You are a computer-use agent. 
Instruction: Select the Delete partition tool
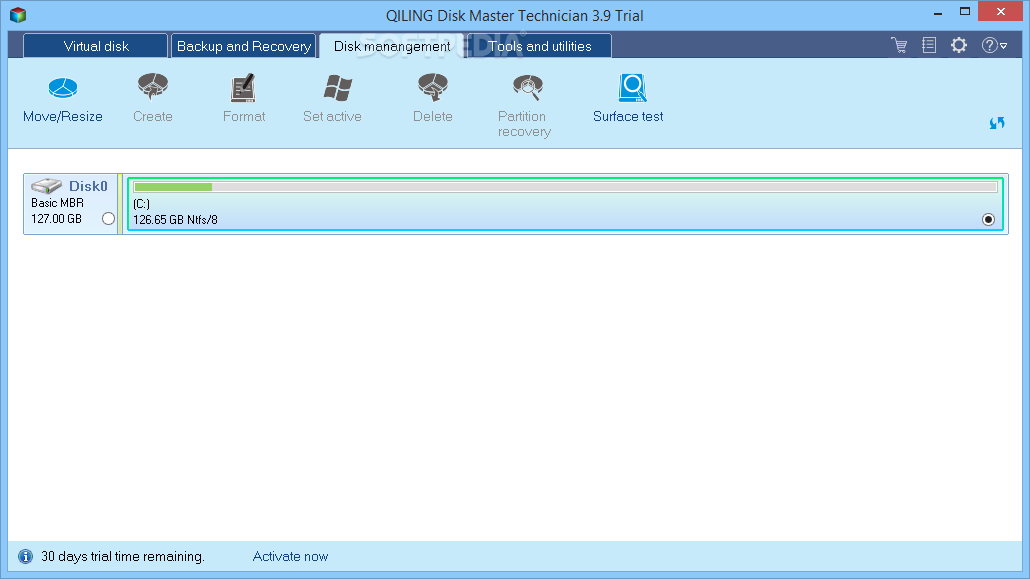pyautogui.click(x=433, y=99)
